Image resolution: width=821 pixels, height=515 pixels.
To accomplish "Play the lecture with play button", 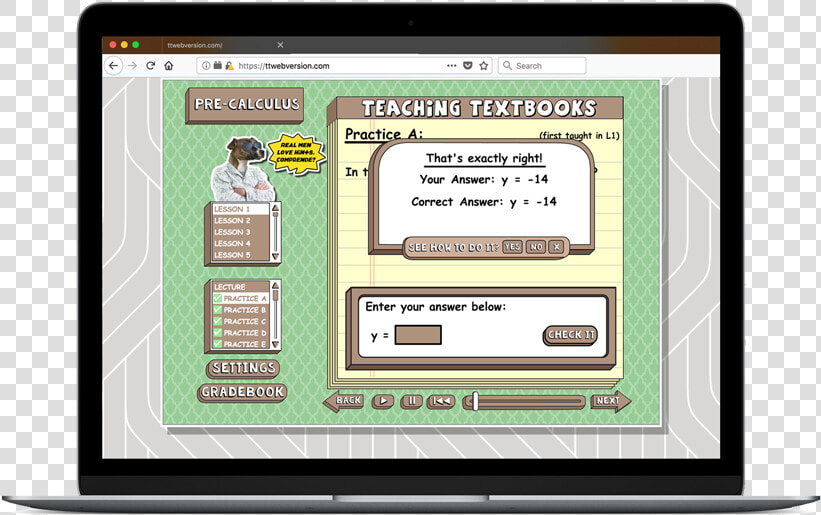I will click(383, 401).
